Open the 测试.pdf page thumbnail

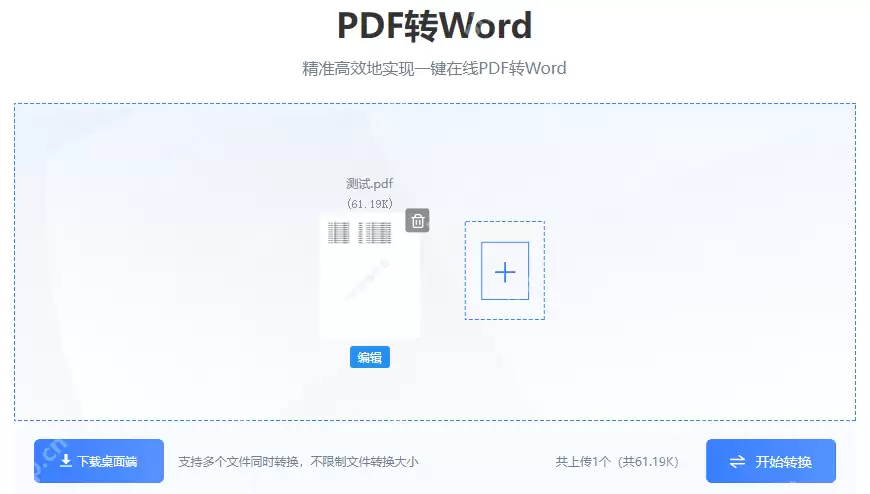point(370,276)
